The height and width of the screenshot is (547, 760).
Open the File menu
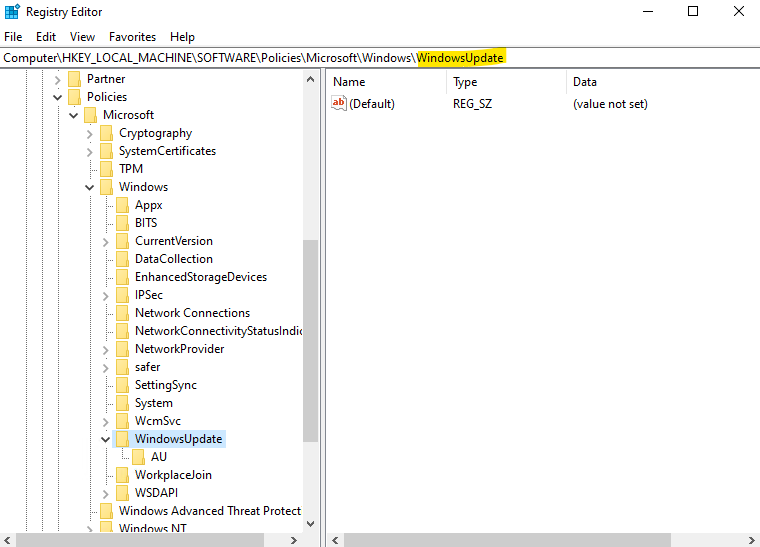(x=13, y=37)
